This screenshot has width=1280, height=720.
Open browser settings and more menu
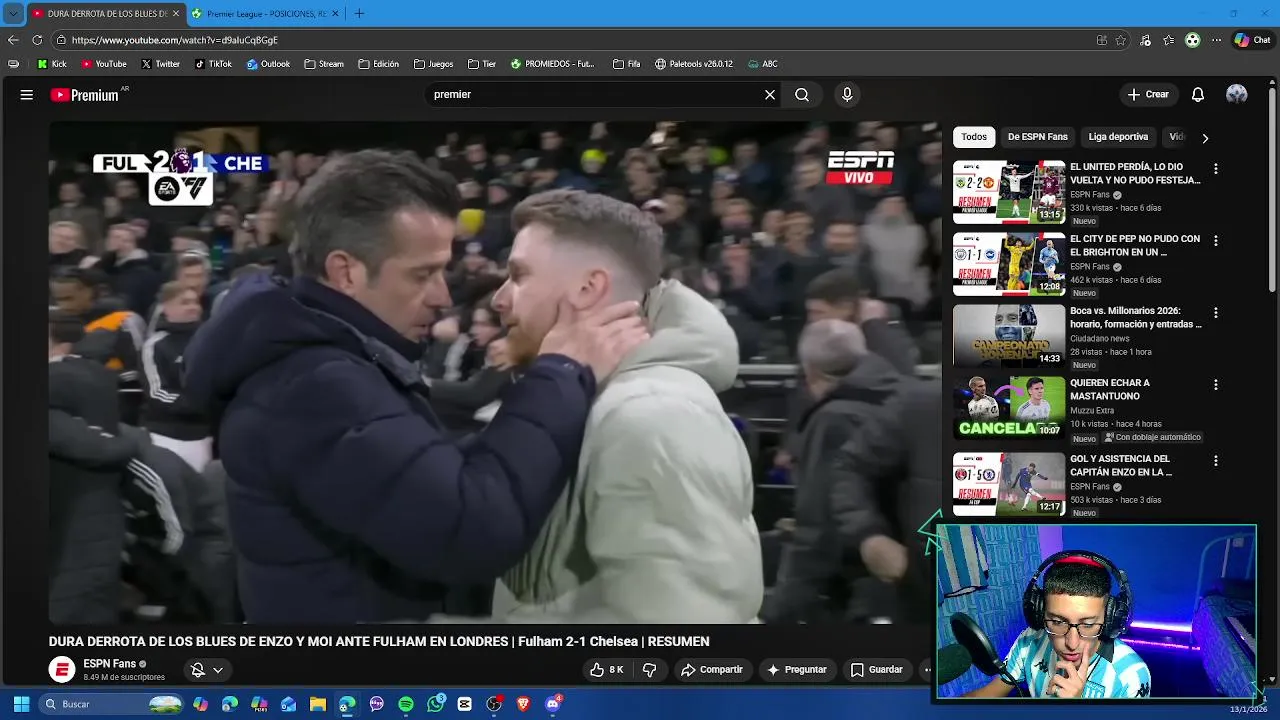click(1216, 40)
